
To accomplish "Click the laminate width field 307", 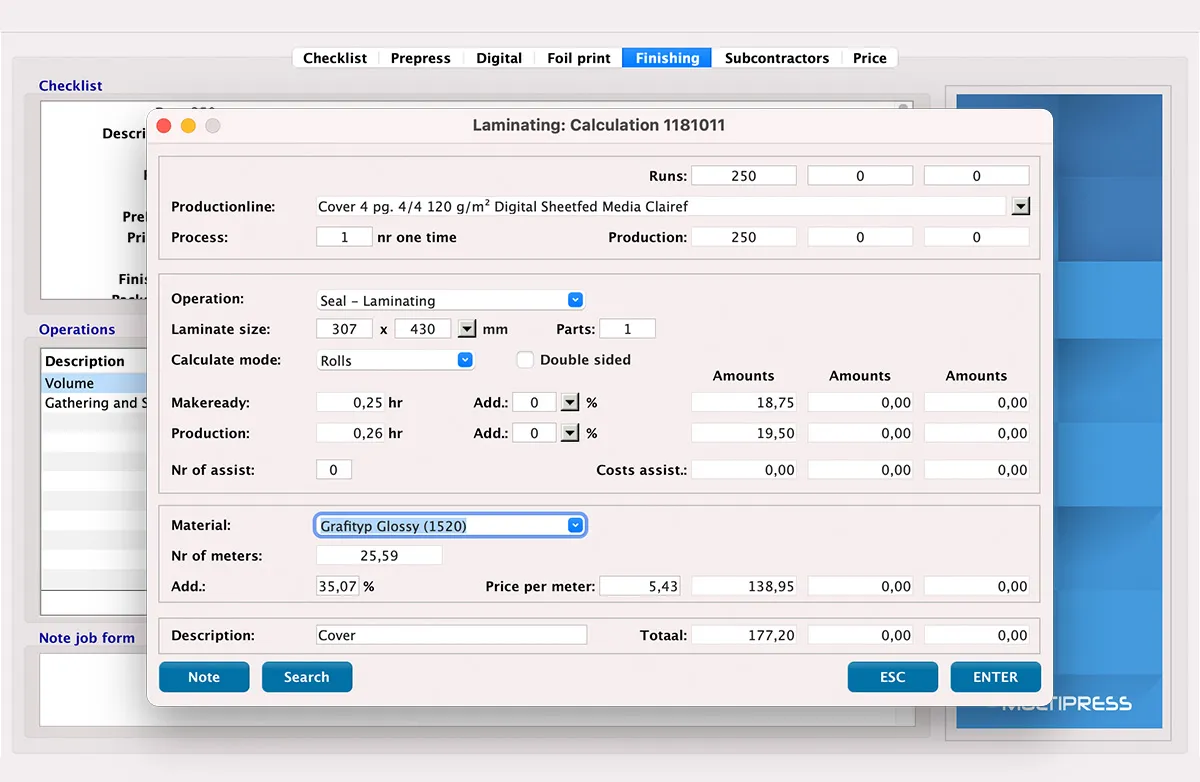I will pyautogui.click(x=344, y=329).
